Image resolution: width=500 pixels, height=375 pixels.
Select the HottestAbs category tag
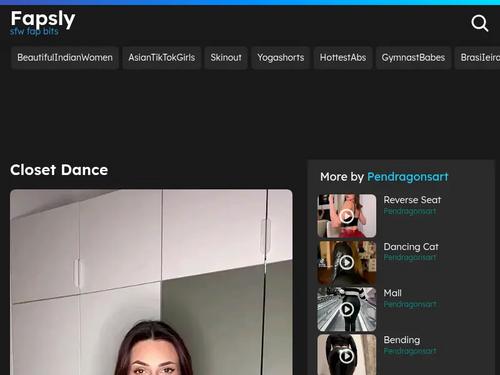(343, 58)
